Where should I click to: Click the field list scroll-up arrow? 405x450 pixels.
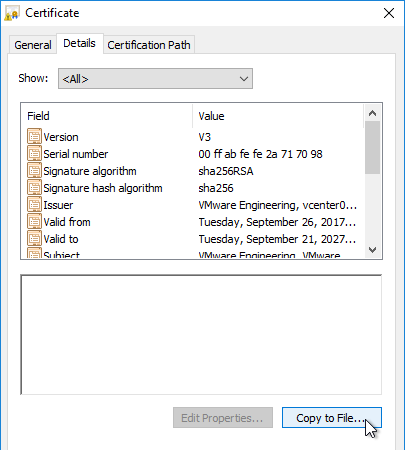click(x=372, y=113)
